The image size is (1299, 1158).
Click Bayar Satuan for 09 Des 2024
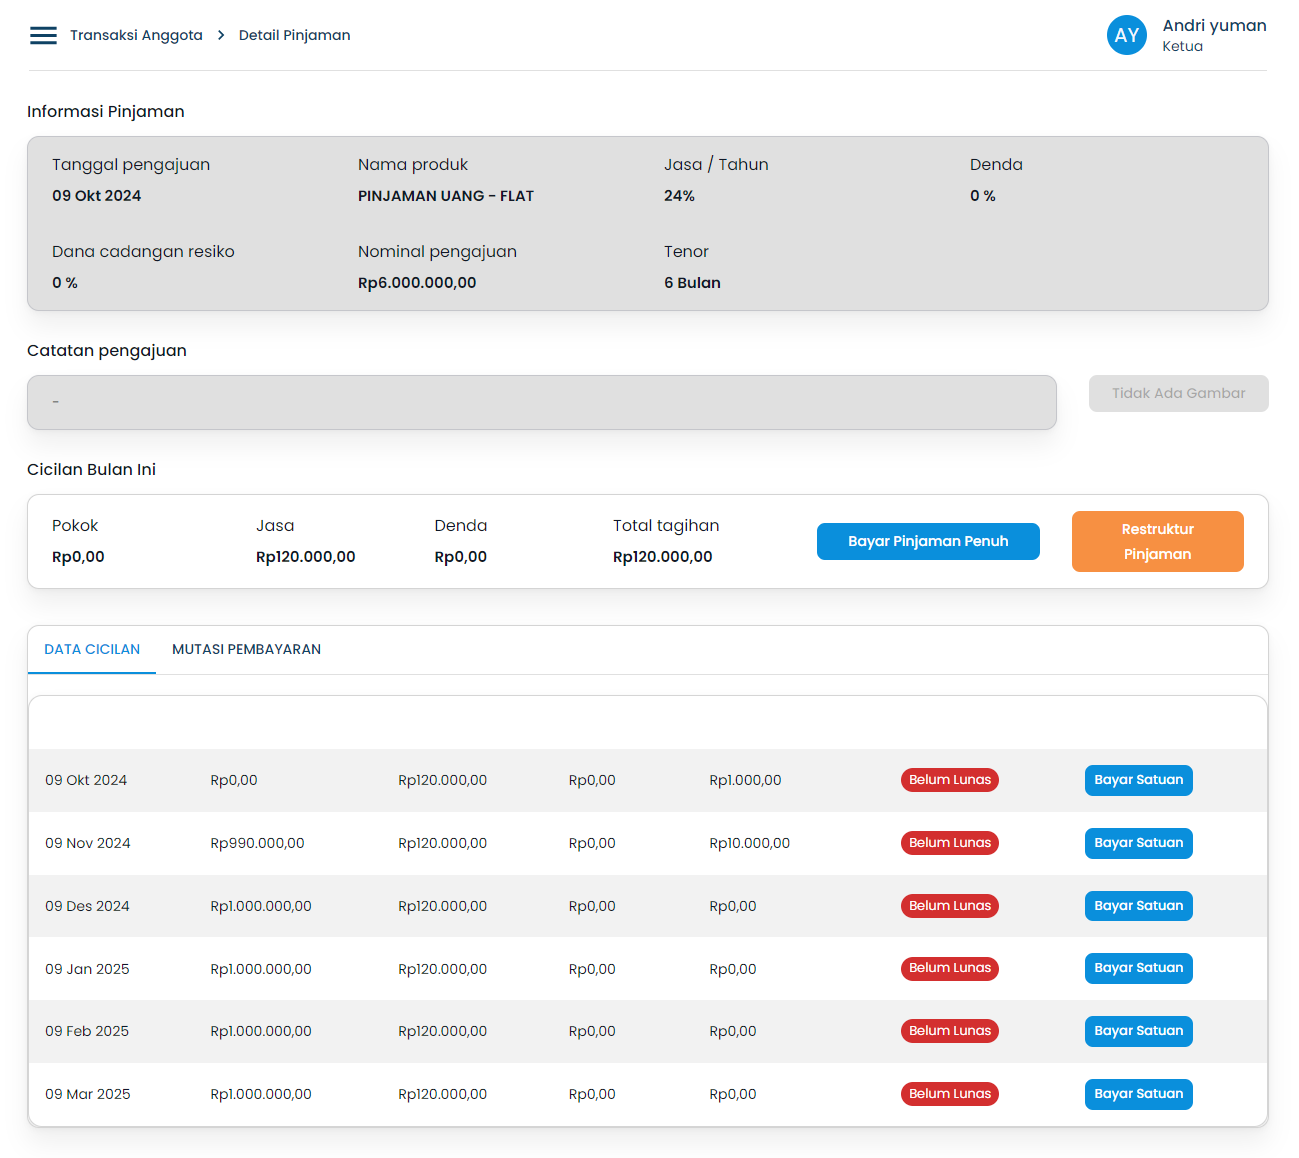click(x=1138, y=905)
